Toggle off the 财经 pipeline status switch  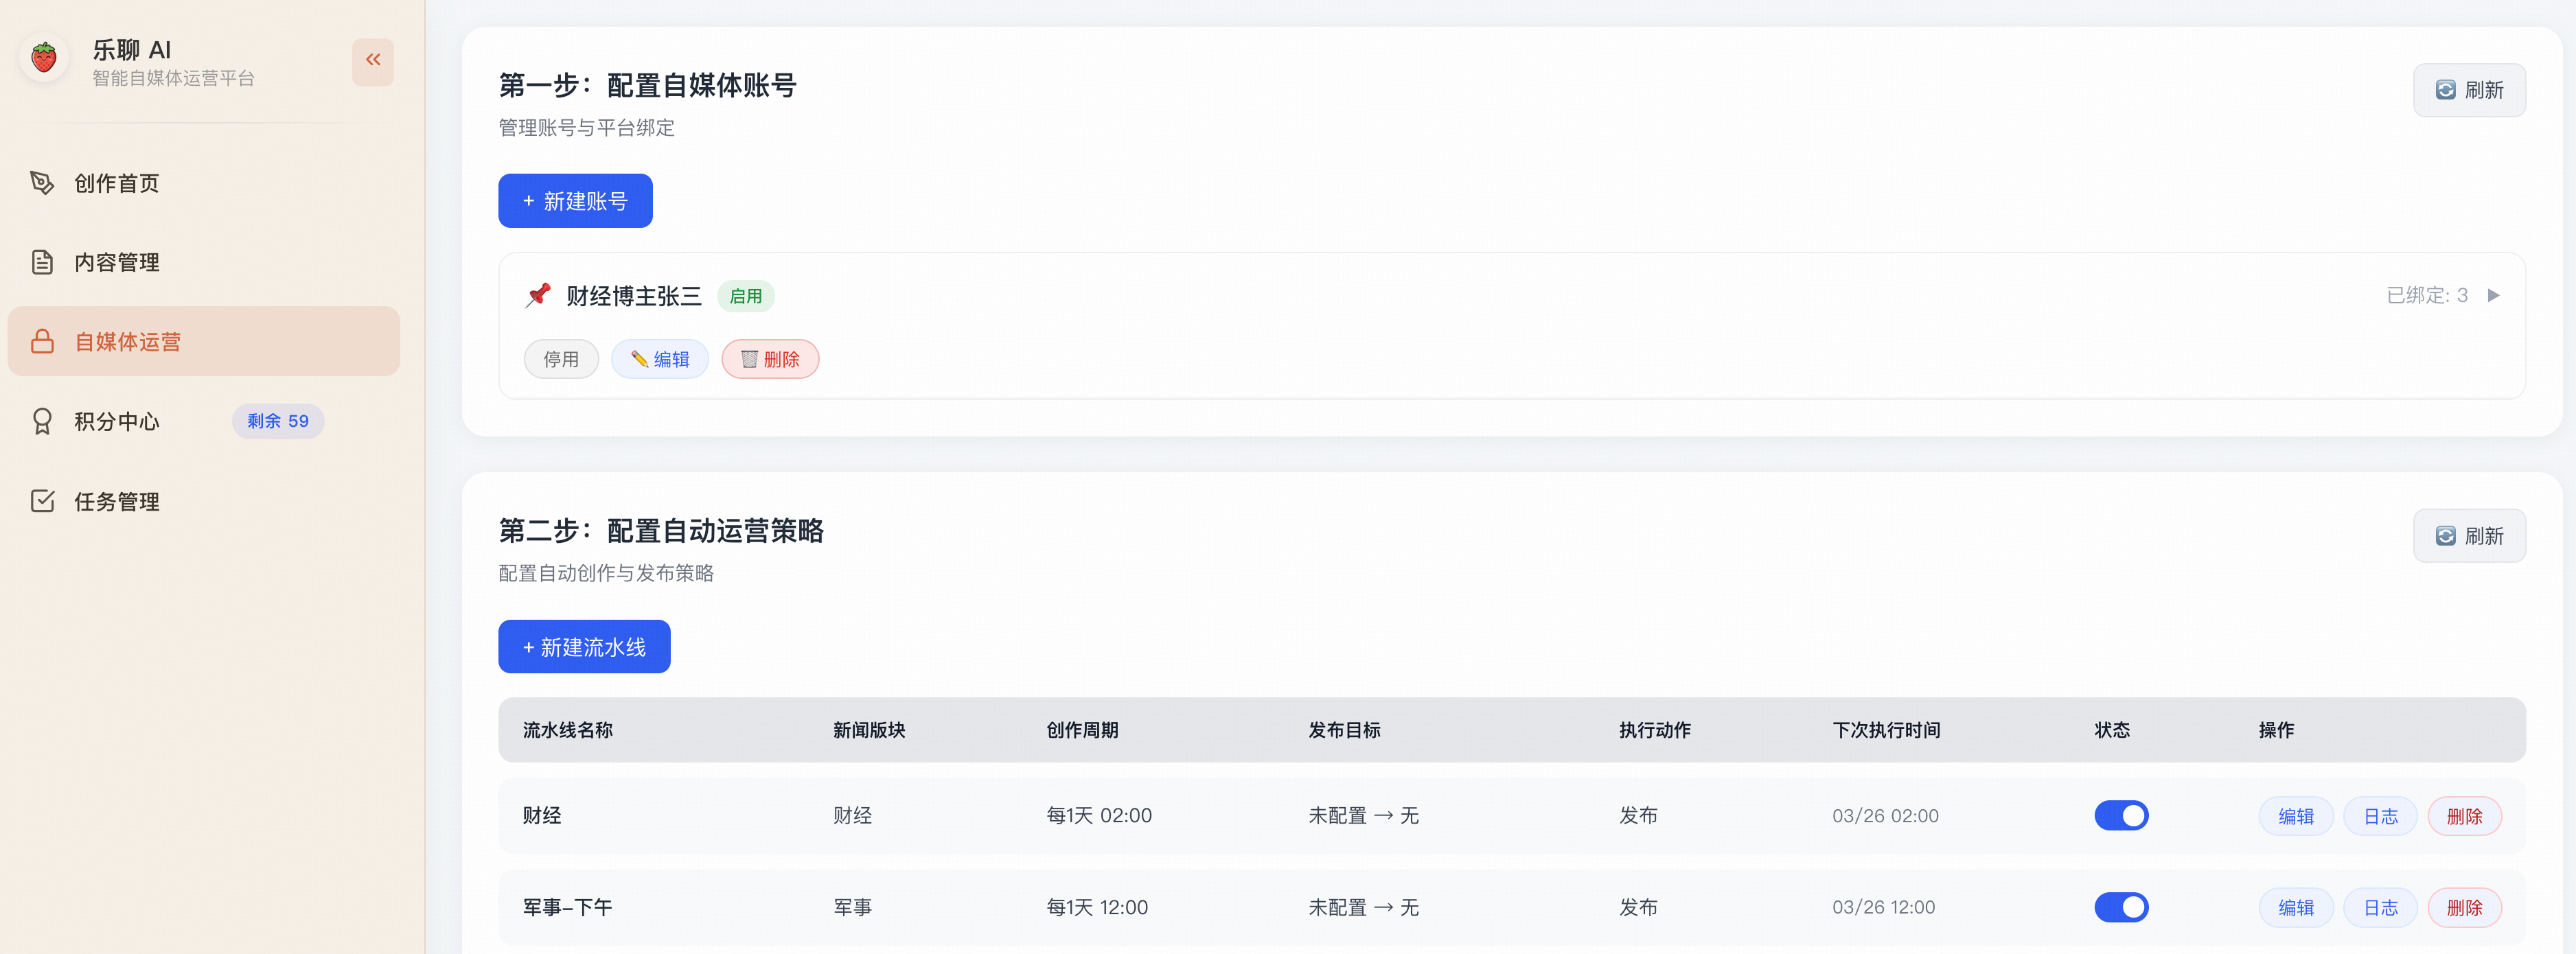[2121, 815]
